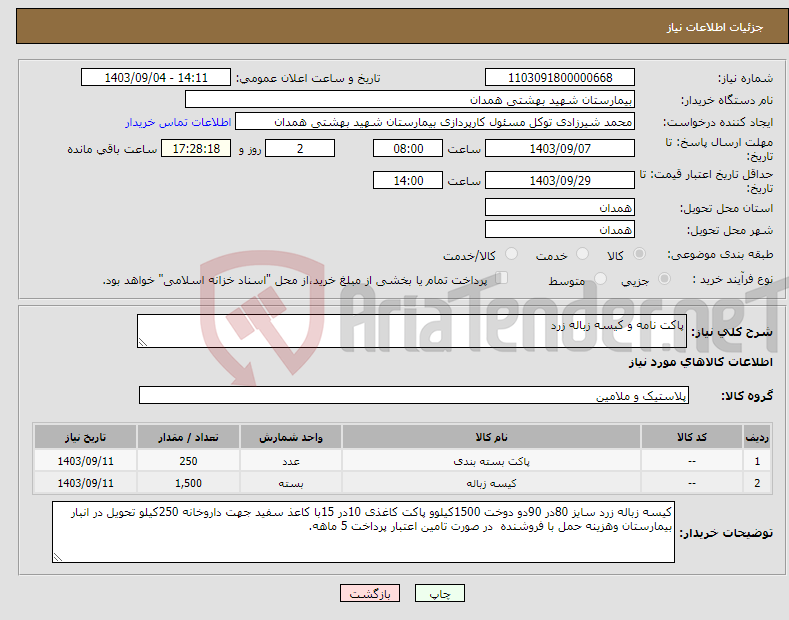Screen dimensions: 789x620
Task: Click the page title جزئیات اطلاعات نیاز
Action: coord(715,27)
